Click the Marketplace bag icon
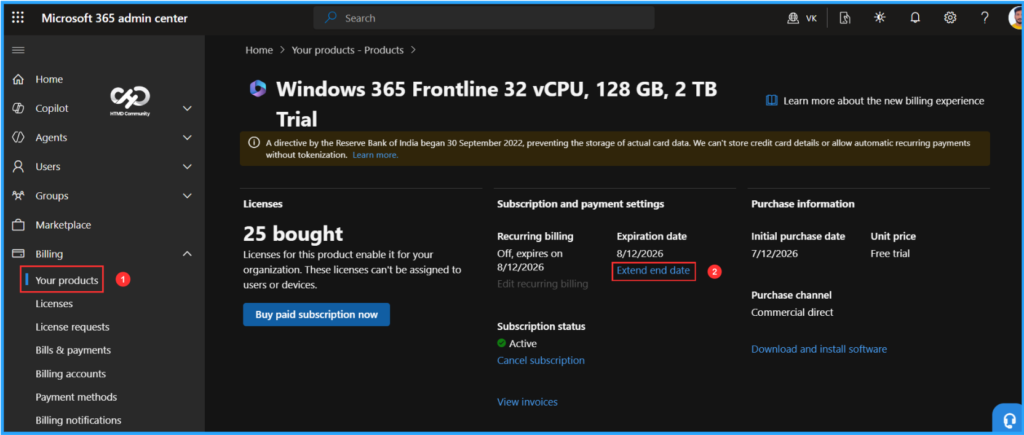This screenshot has width=1024, height=435. pos(18,225)
